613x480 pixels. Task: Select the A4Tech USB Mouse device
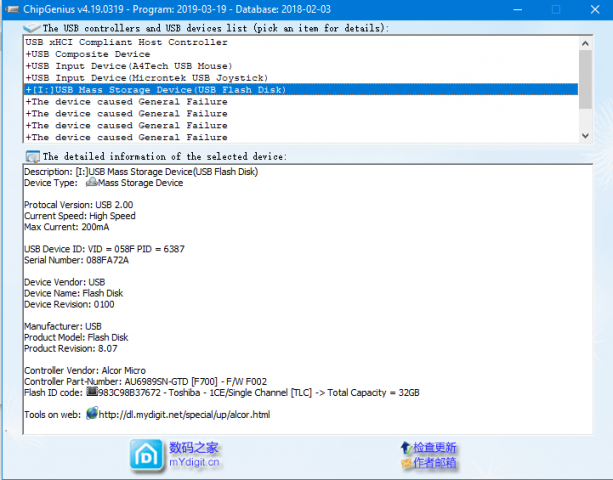click(x=301, y=66)
